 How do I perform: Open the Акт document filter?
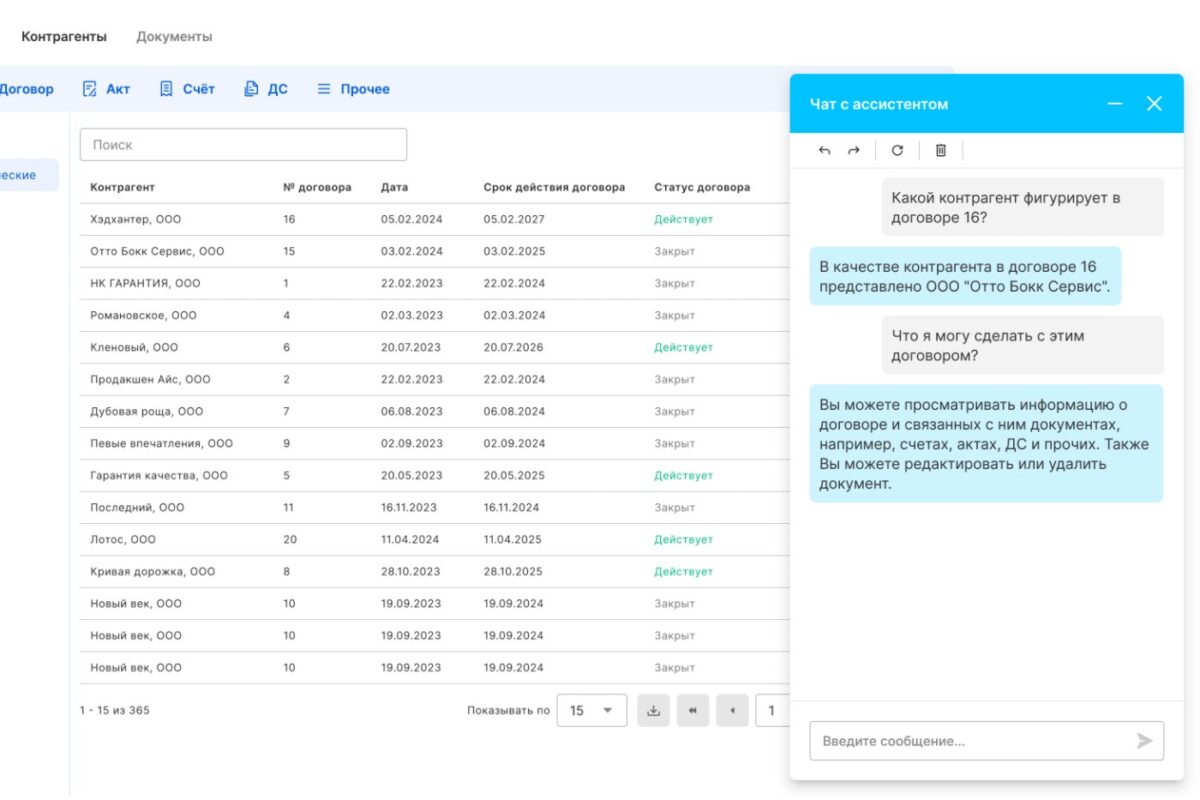pyautogui.click(x=106, y=89)
